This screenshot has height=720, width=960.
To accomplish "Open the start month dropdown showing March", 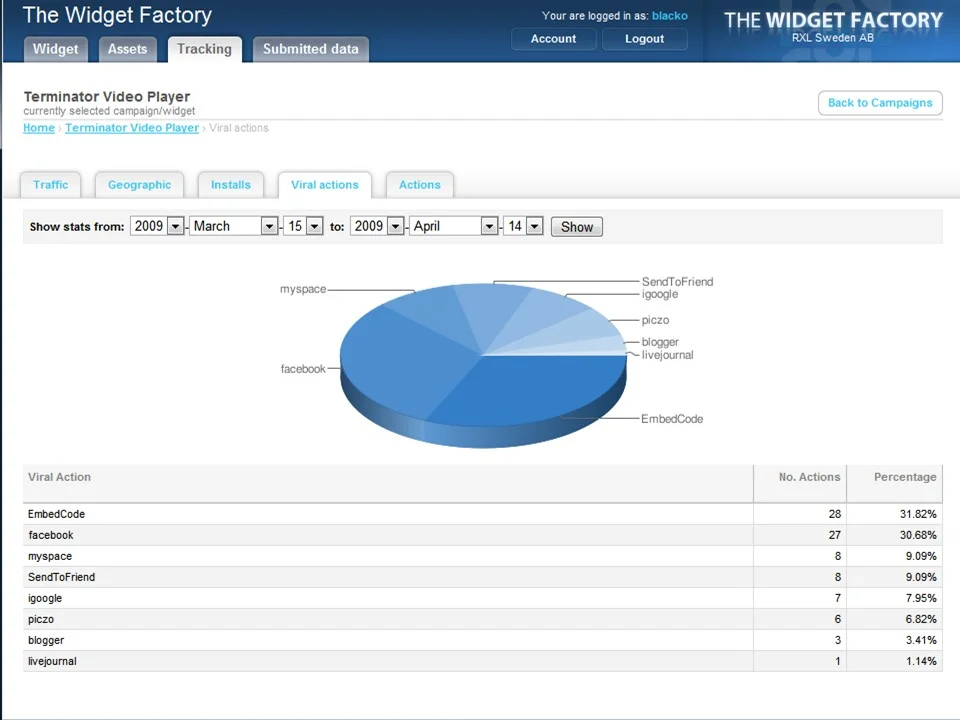I will click(233, 227).
